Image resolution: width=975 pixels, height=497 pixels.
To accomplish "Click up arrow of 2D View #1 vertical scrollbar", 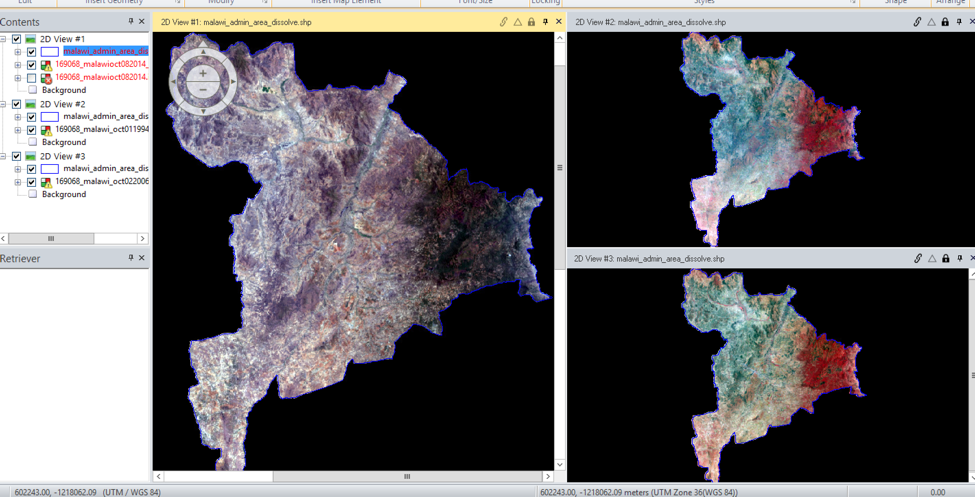I will point(560,38).
